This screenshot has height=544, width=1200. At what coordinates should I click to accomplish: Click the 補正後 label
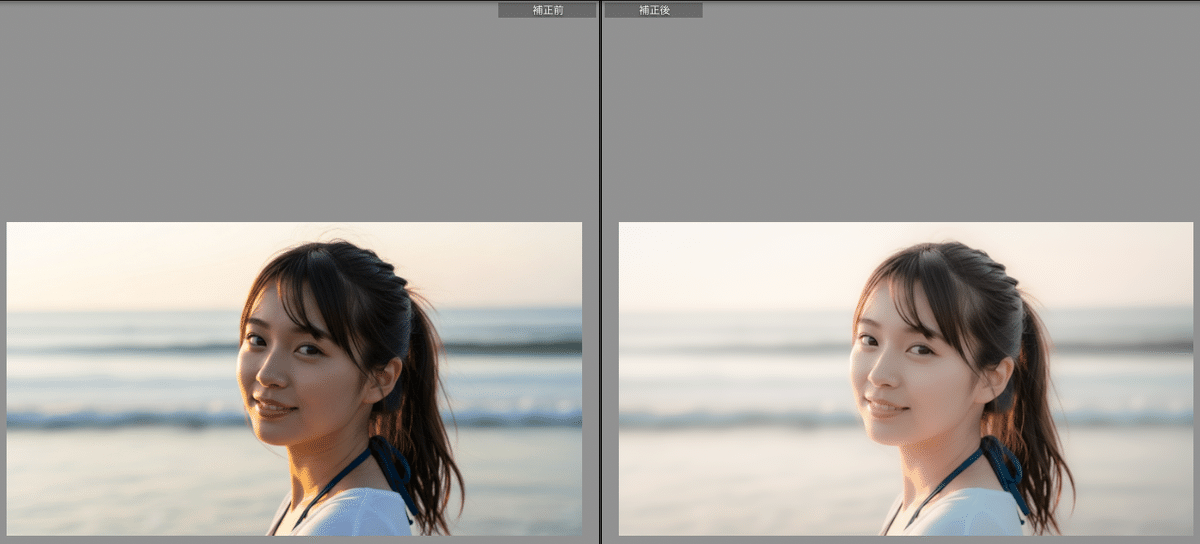pos(653,10)
